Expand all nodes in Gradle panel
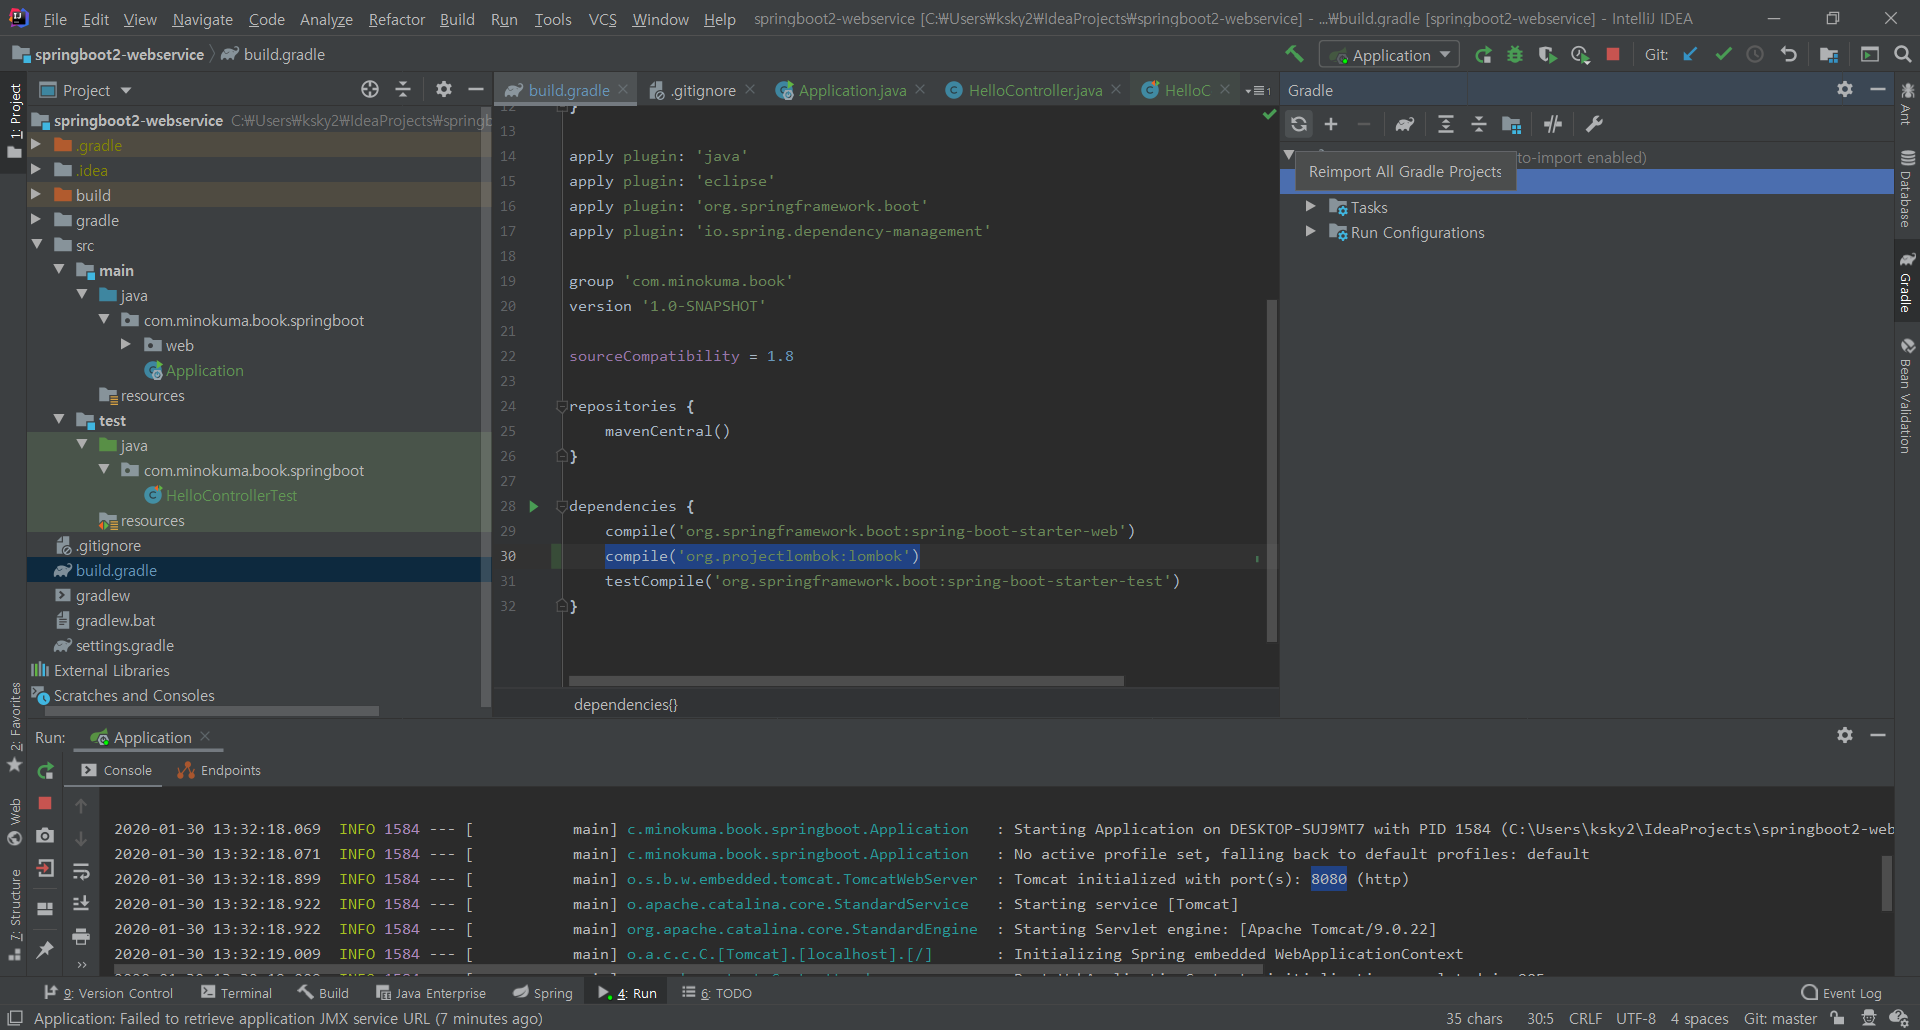 click(x=1446, y=124)
